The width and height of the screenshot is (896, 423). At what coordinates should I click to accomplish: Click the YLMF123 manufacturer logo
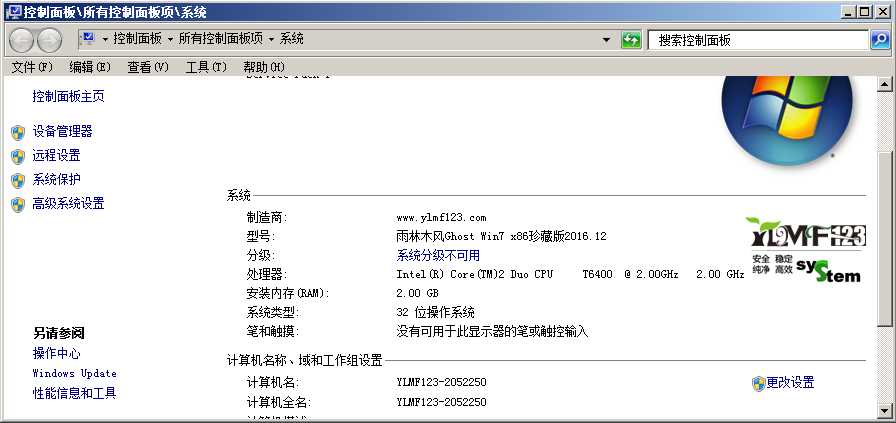click(x=806, y=249)
